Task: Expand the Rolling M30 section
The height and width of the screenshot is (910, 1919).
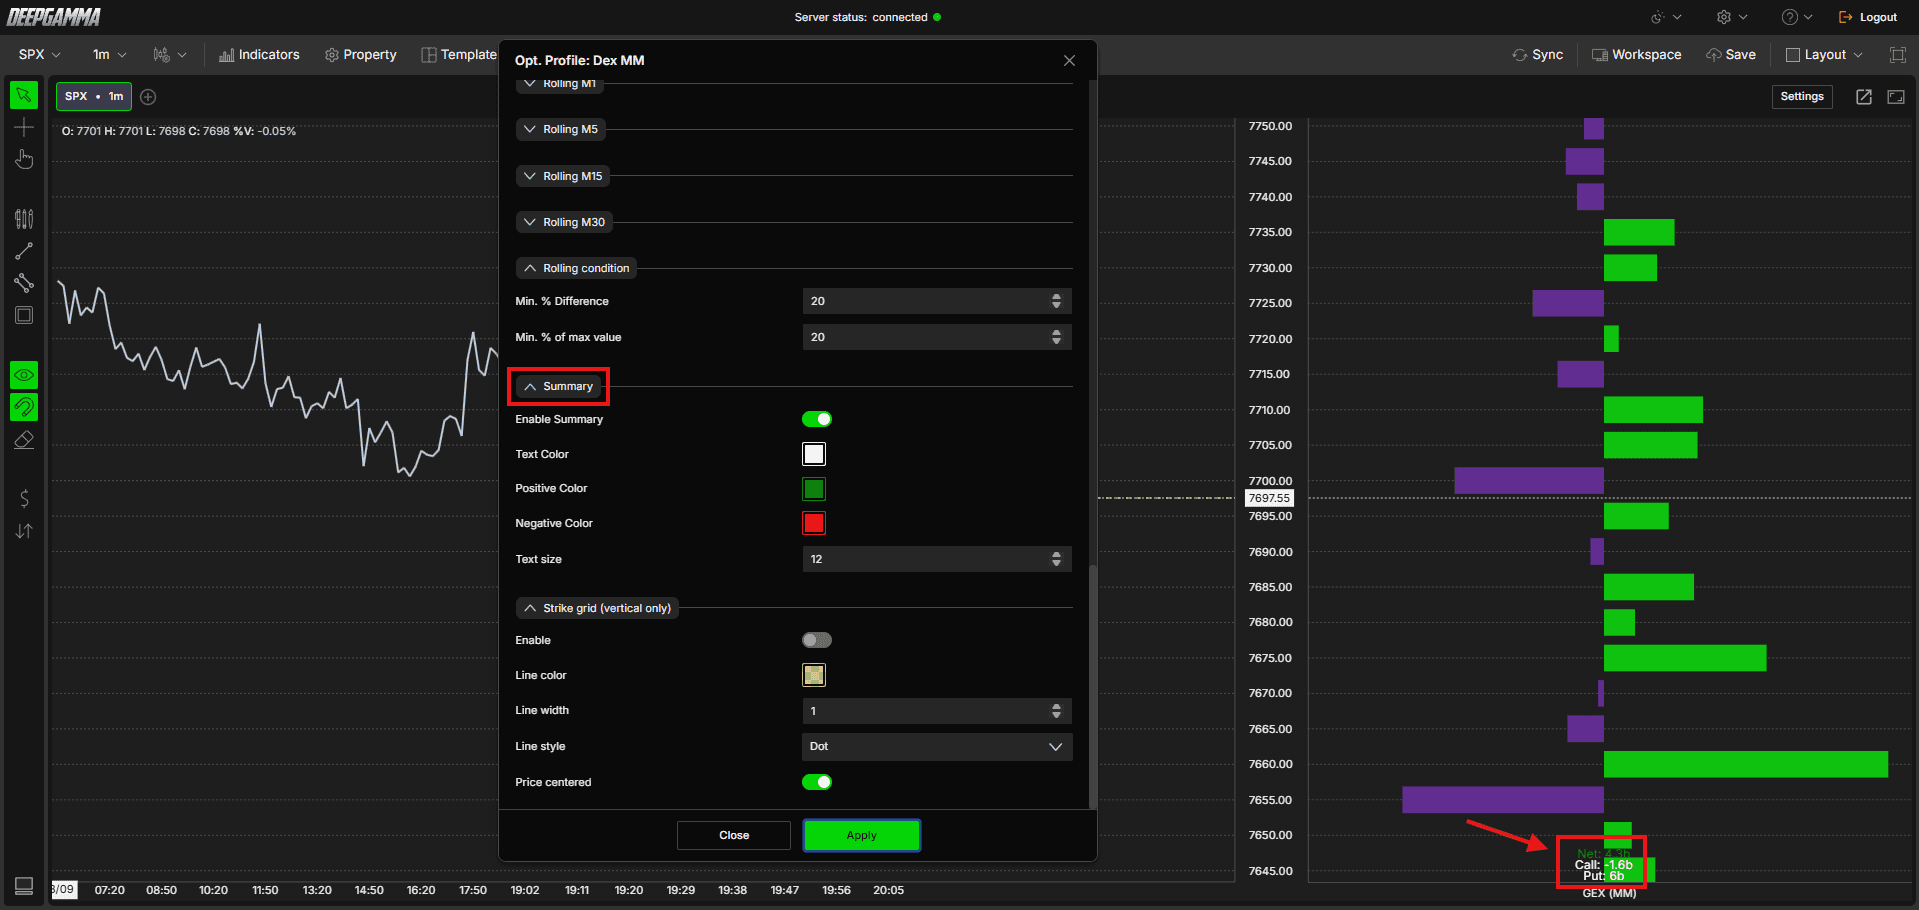Action: (x=564, y=222)
